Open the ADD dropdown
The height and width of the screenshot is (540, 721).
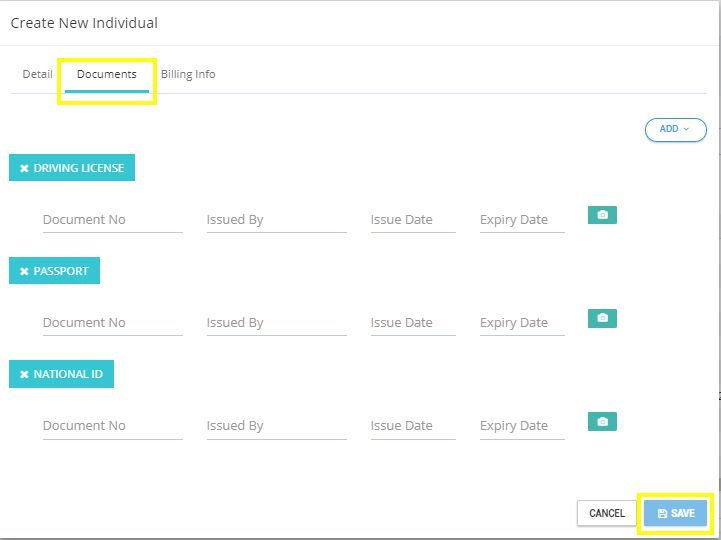click(675, 129)
